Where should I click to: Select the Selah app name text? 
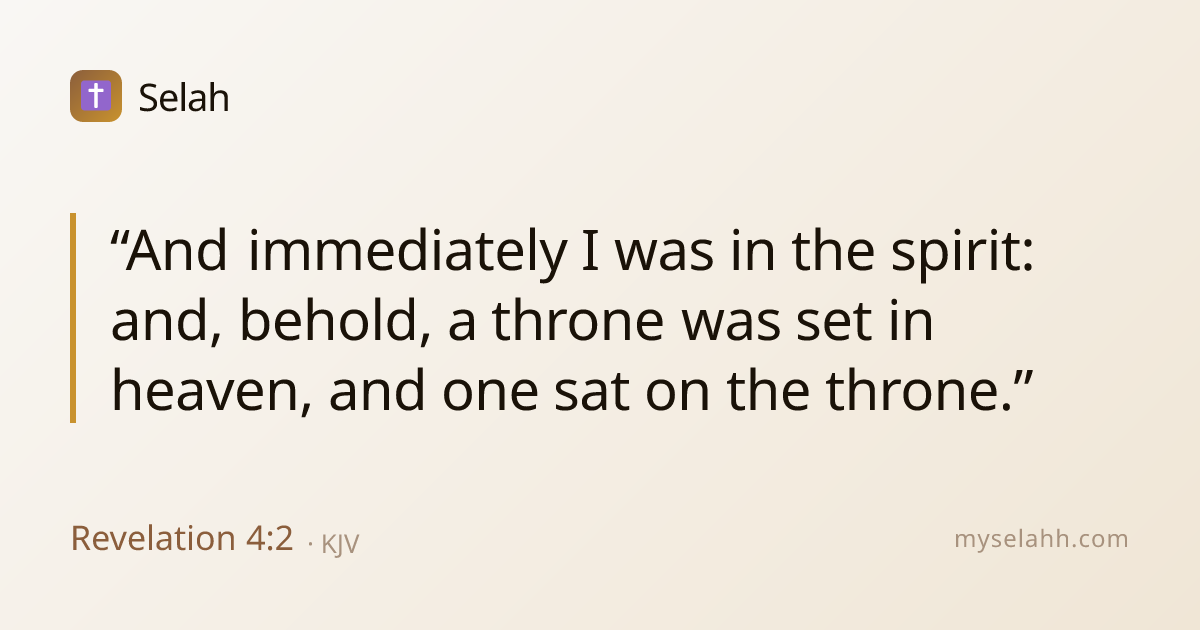coord(184,98)
